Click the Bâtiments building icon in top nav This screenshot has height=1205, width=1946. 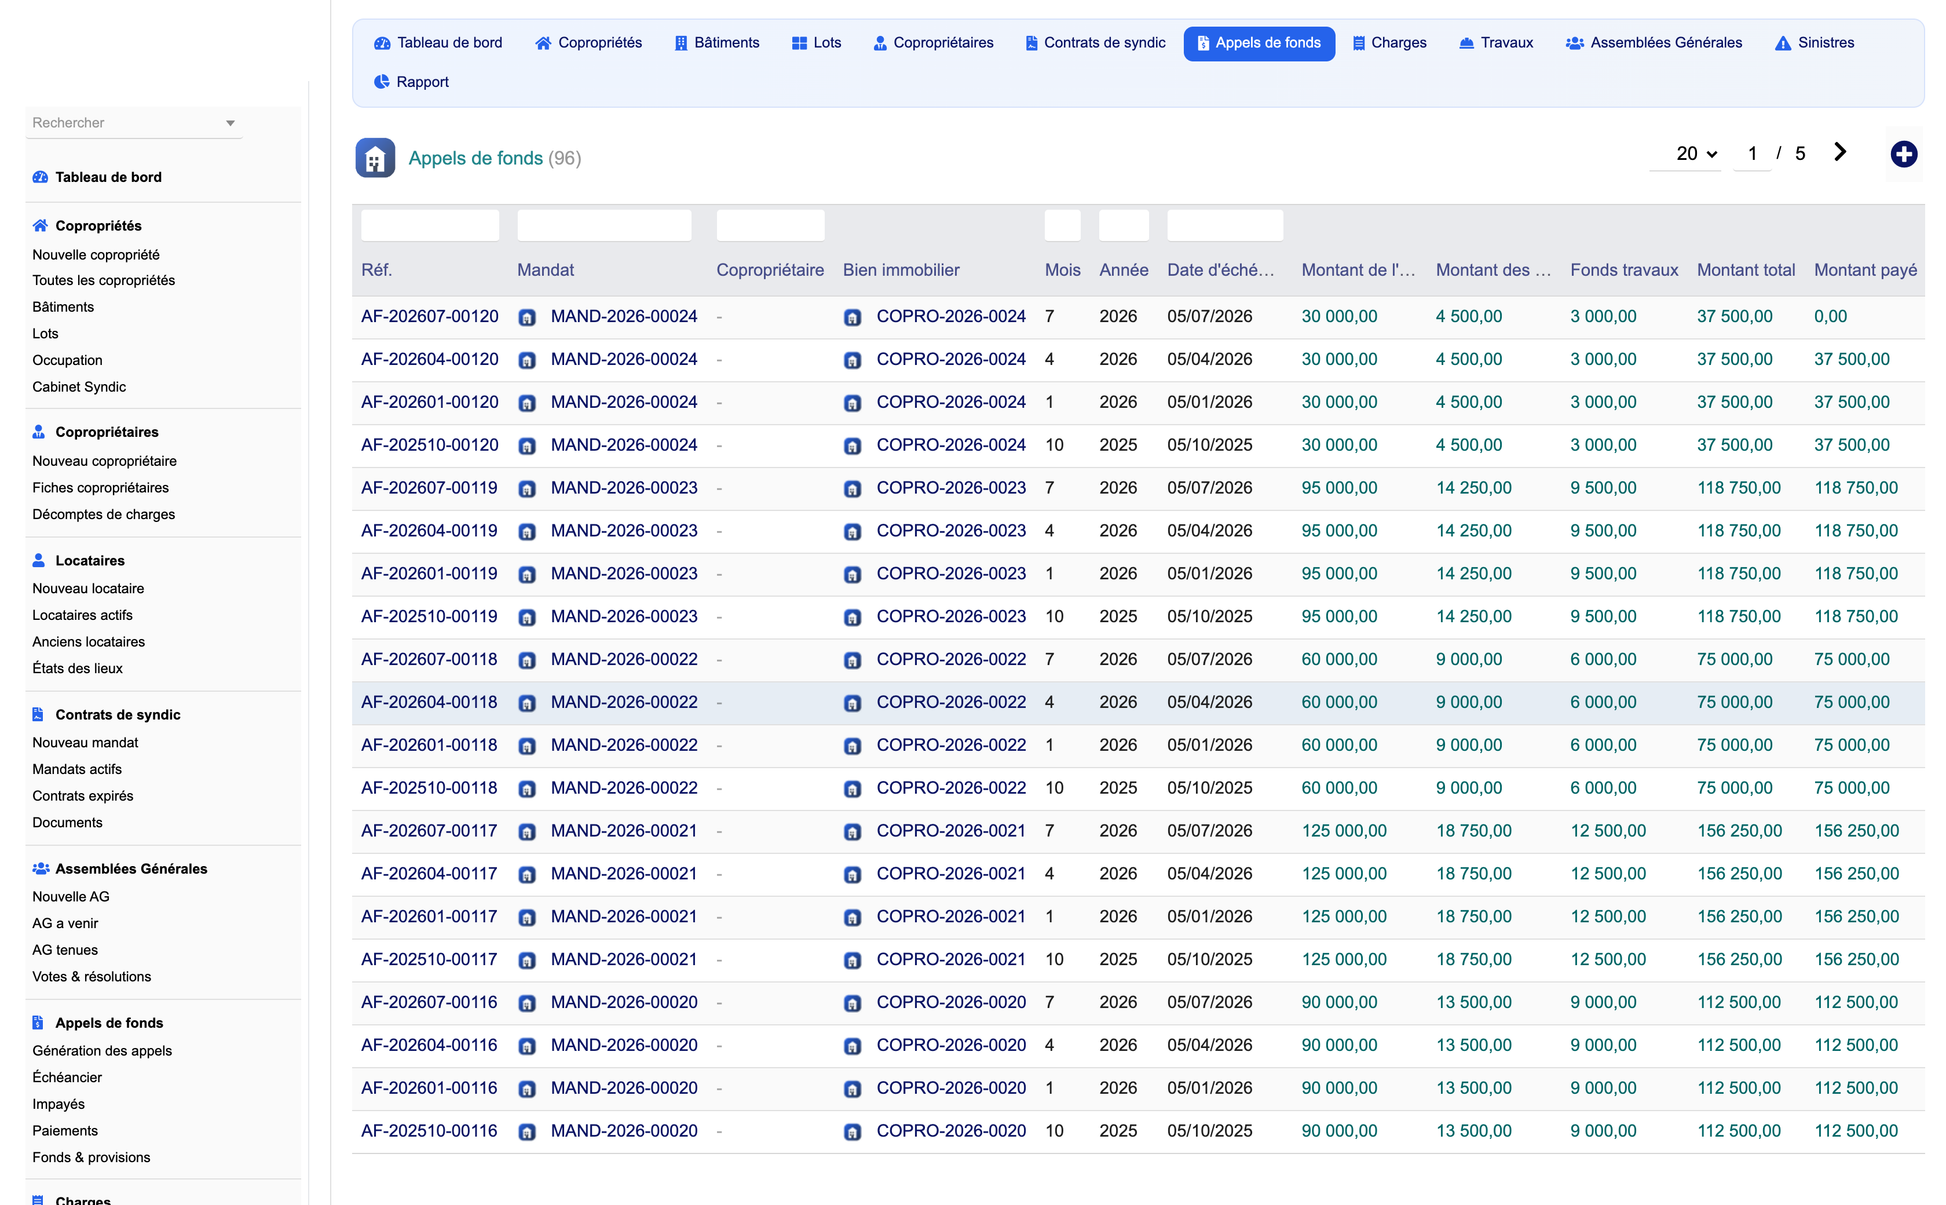coord(681,43)
